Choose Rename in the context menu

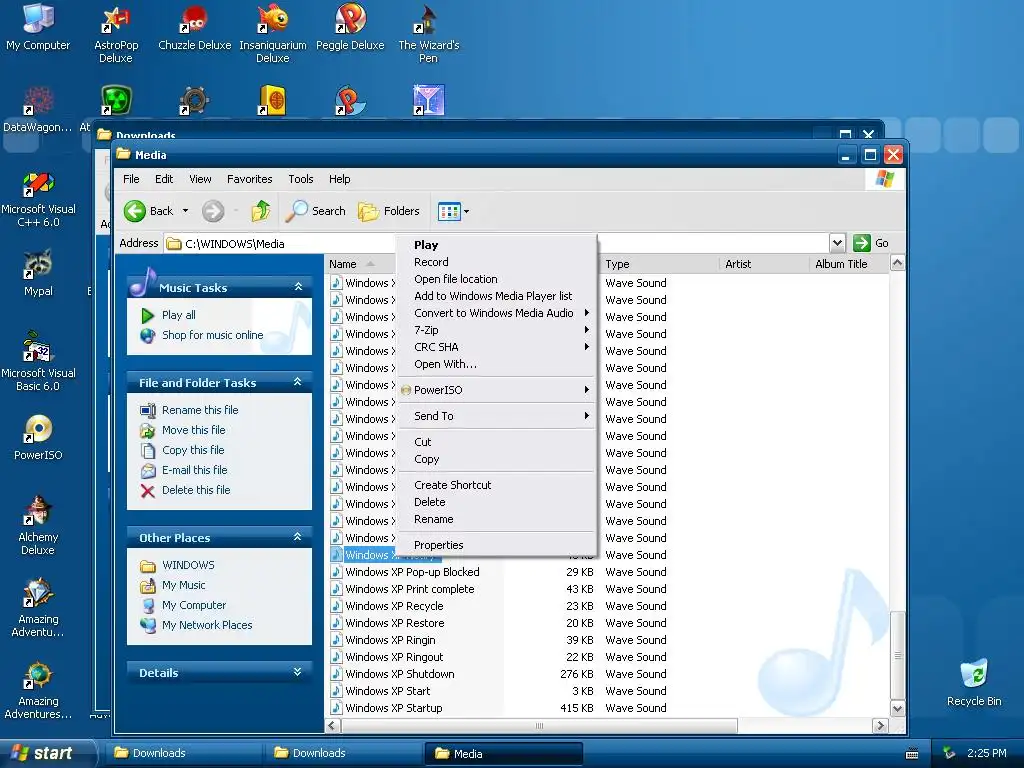coord(496,519)
